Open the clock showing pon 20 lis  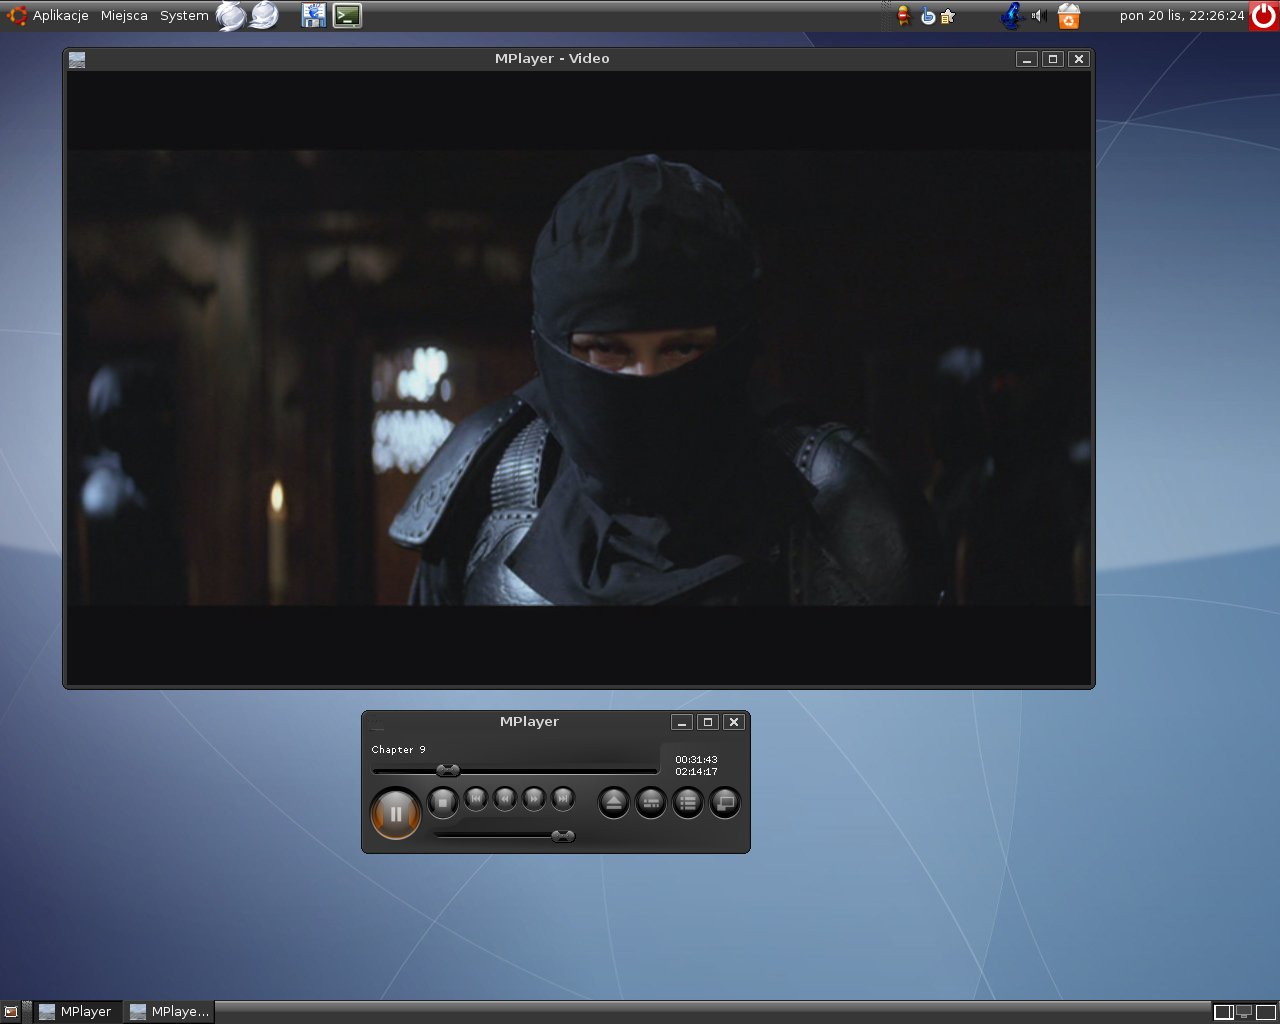coord(1181,15)
